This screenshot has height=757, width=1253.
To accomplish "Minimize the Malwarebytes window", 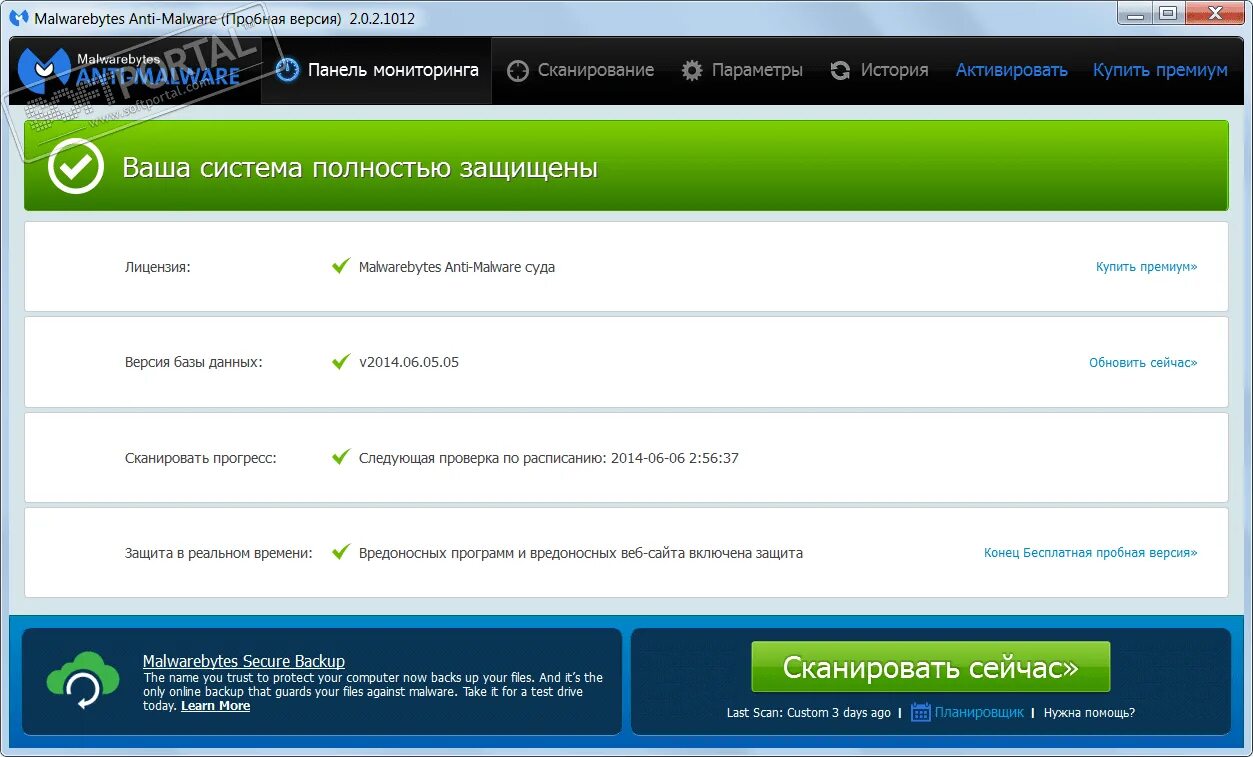I will [1136, 12].
